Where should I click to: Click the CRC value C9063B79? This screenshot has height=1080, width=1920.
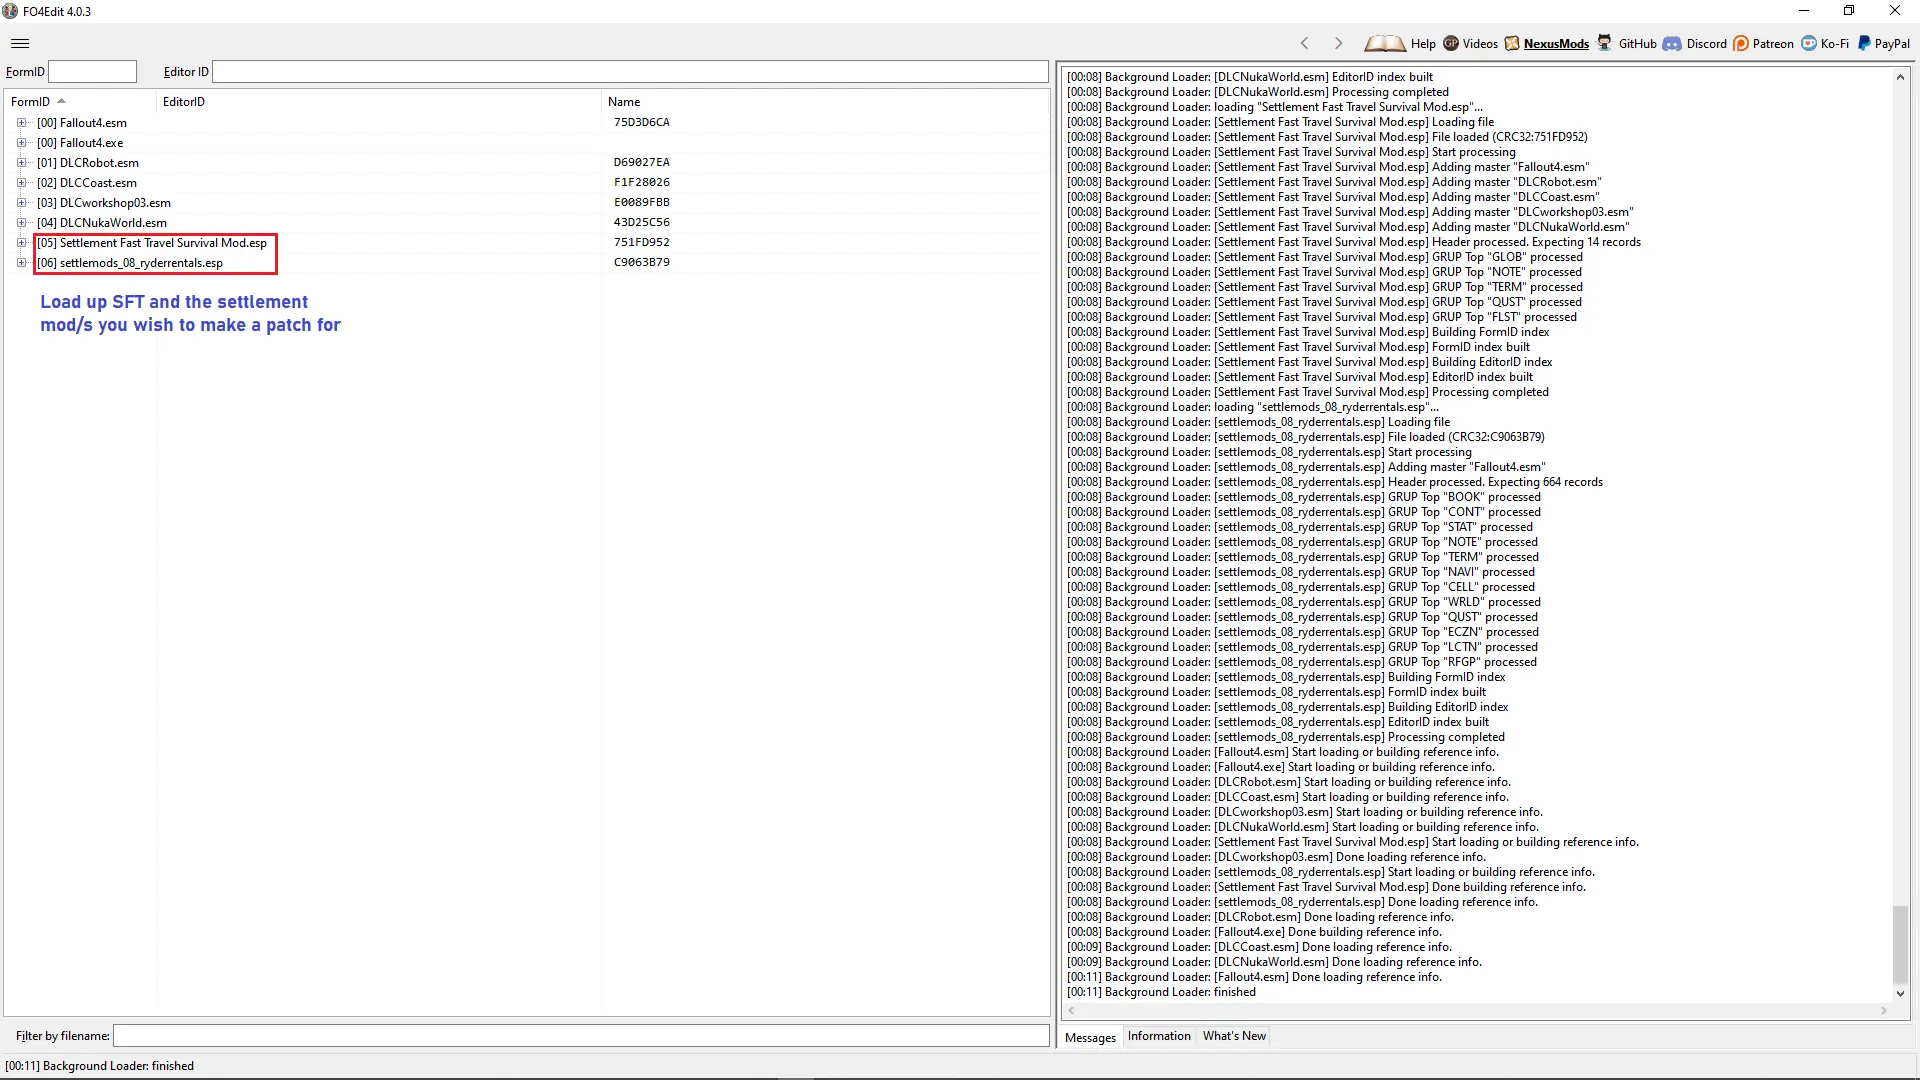pyautogui.click(x=641, y=262)
